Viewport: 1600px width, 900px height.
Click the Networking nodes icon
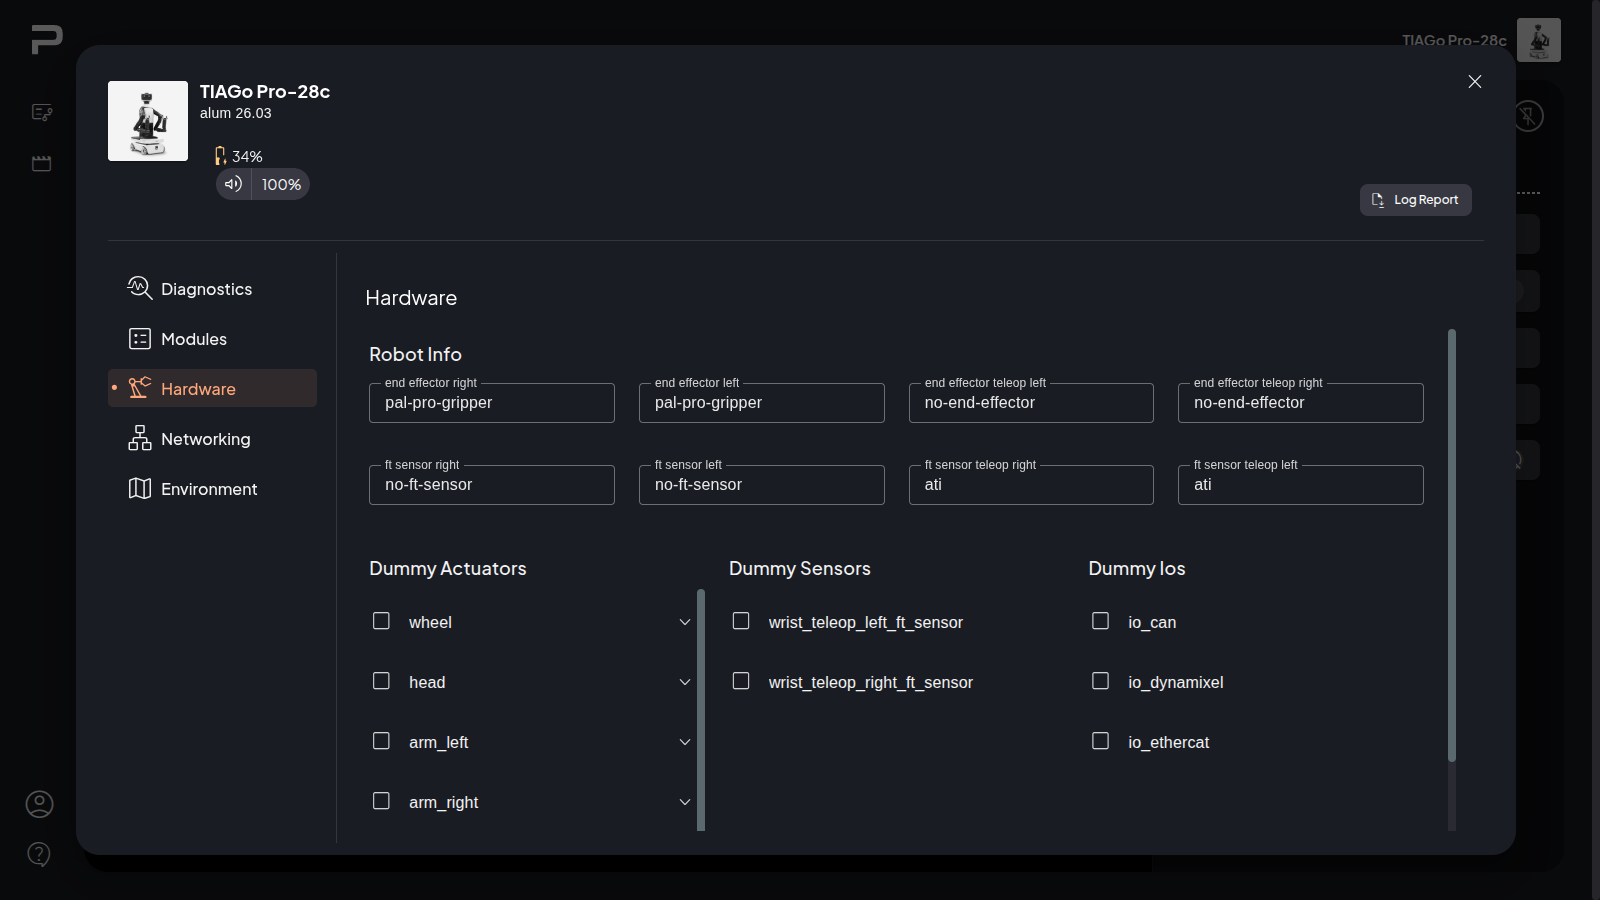tap(140, 438)
